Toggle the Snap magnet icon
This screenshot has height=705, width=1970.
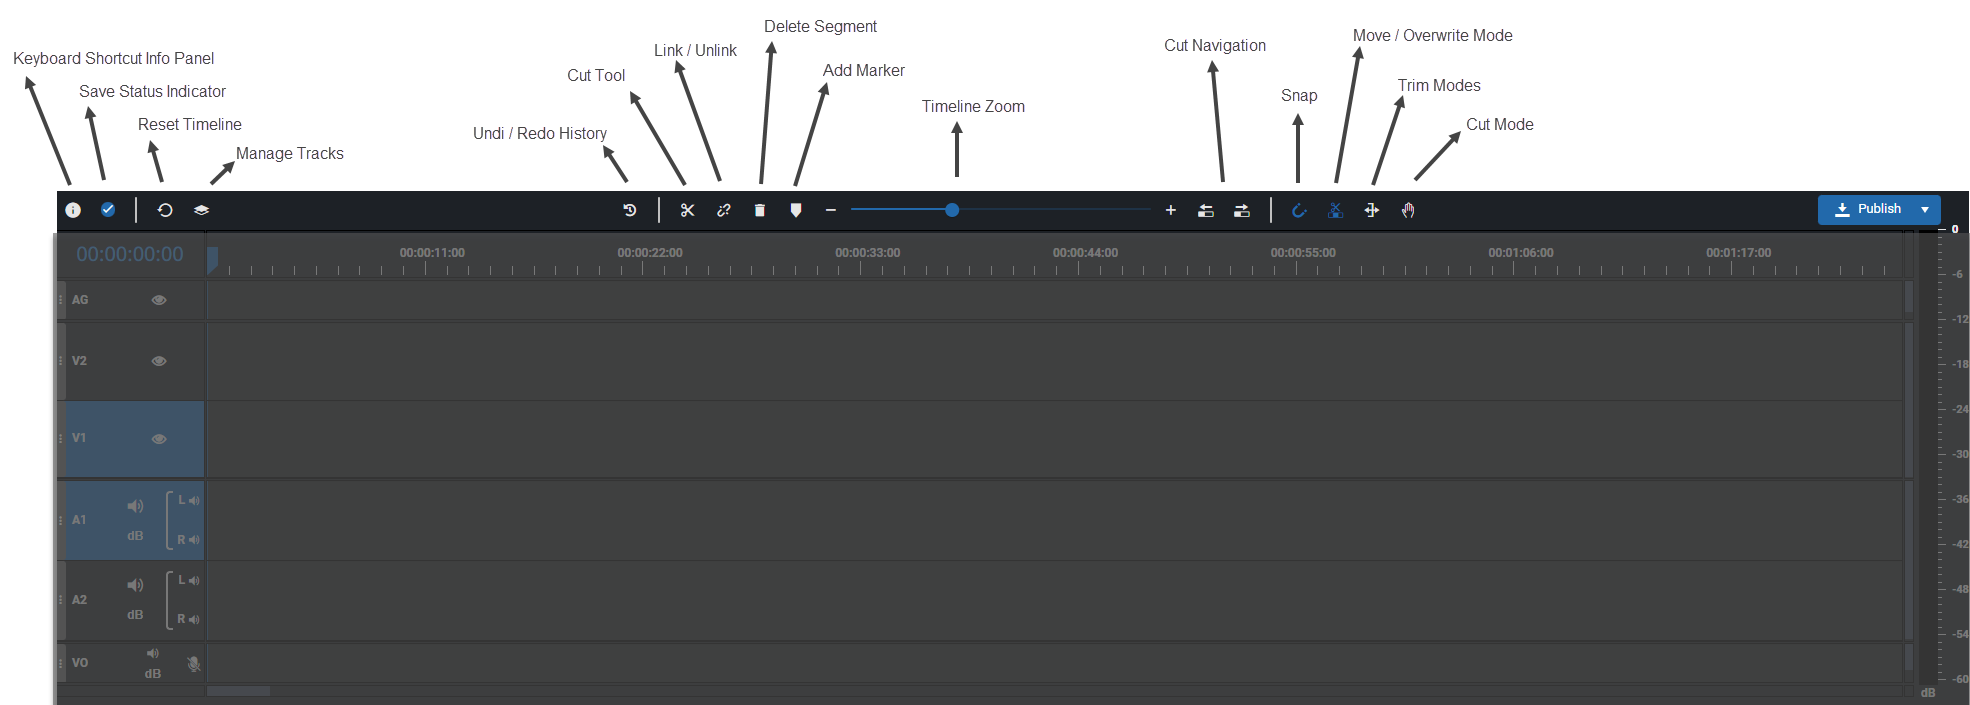tap(1299, 210)
